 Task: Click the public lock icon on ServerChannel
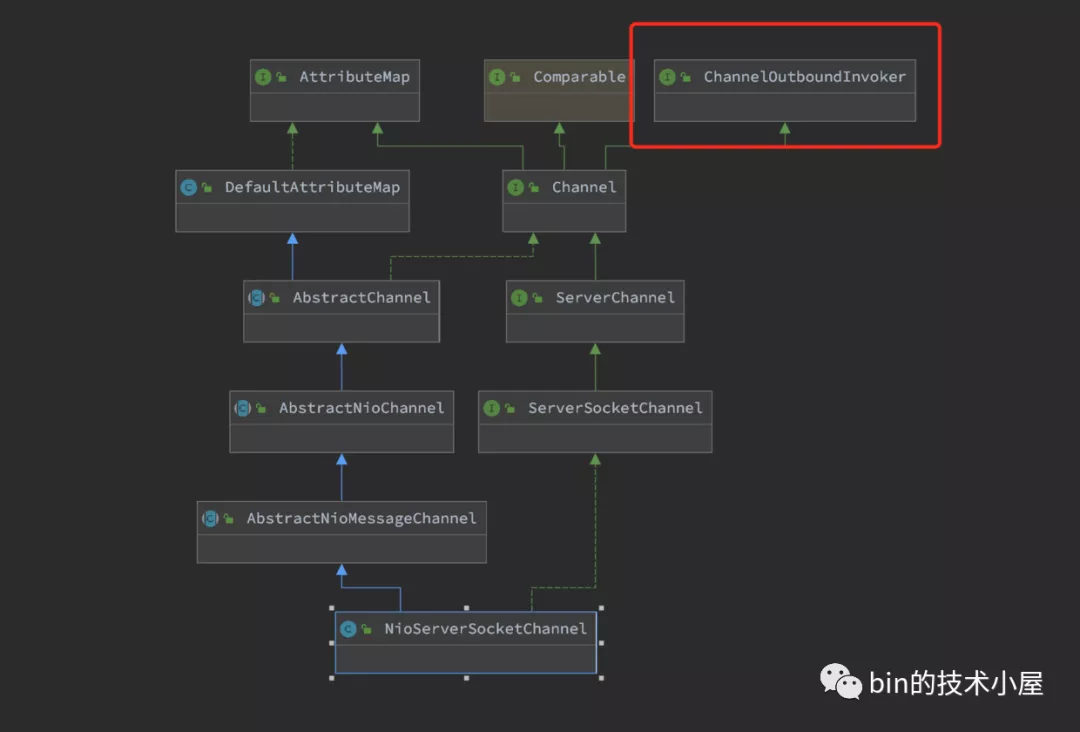pos(537,297)
